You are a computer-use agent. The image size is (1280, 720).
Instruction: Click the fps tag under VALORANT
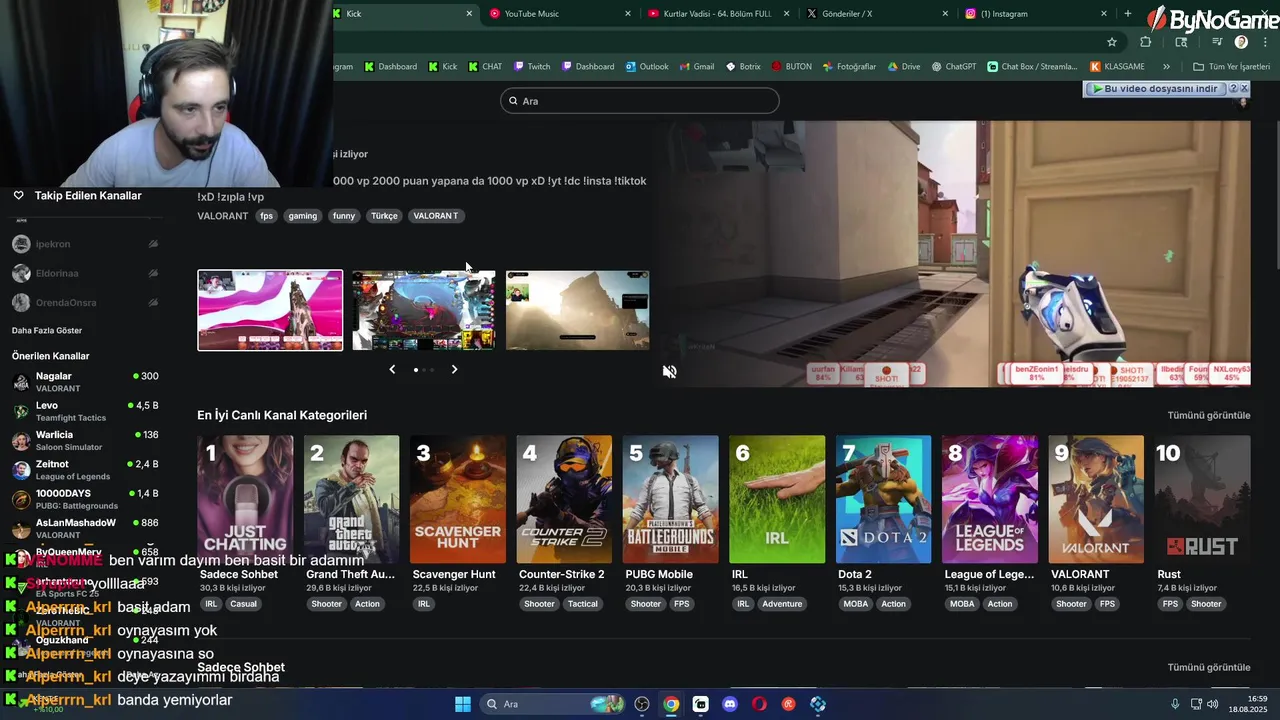click(266, 216)
